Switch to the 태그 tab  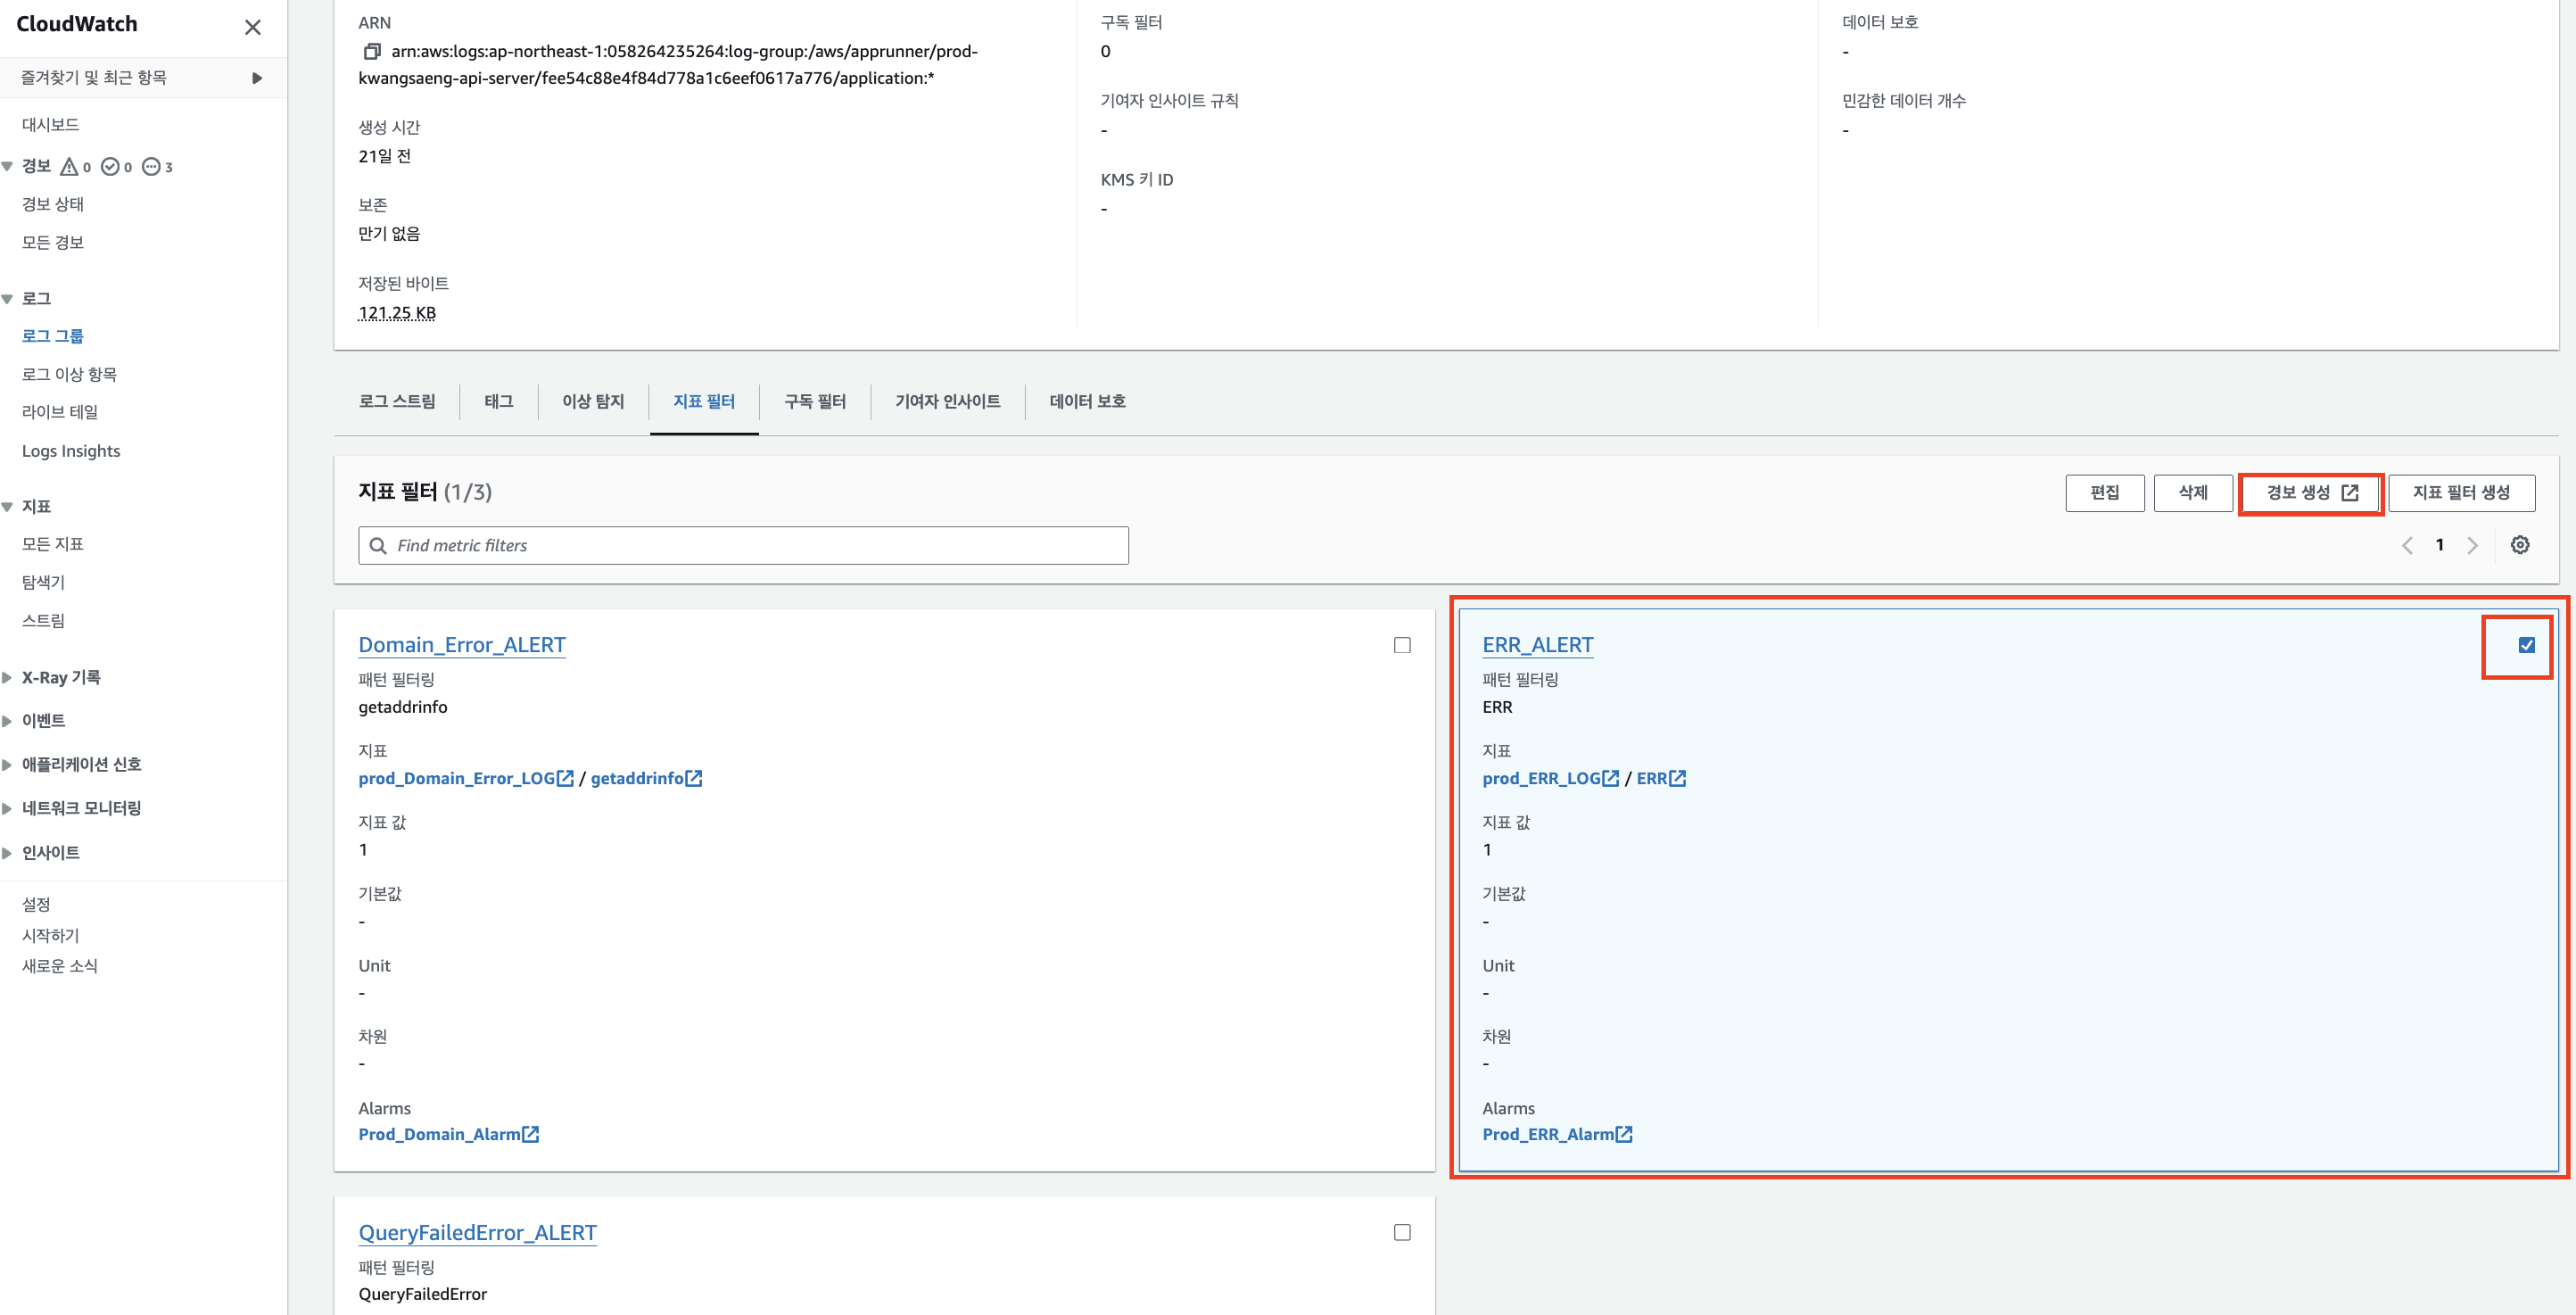click(499, 401)
